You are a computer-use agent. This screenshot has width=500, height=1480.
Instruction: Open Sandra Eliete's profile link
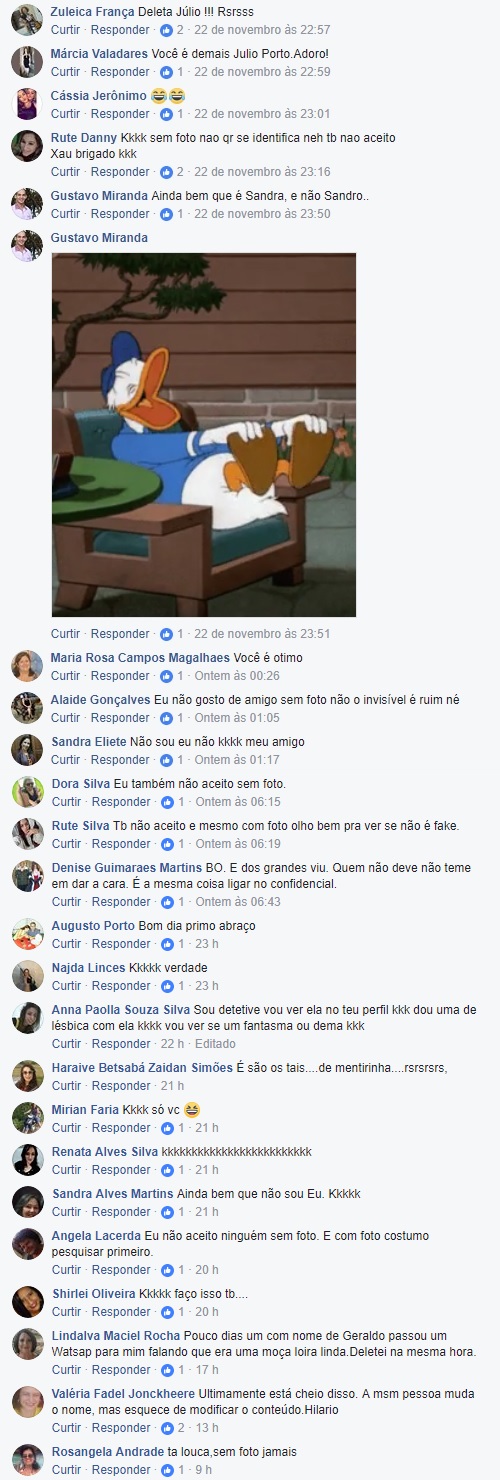(x=89, y=742)
